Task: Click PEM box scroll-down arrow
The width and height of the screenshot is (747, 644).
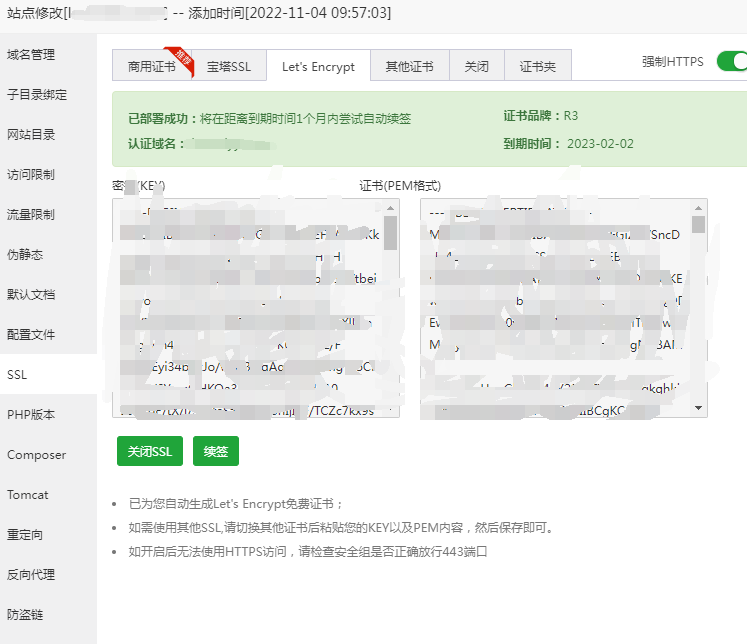Action: click(698, 408)
